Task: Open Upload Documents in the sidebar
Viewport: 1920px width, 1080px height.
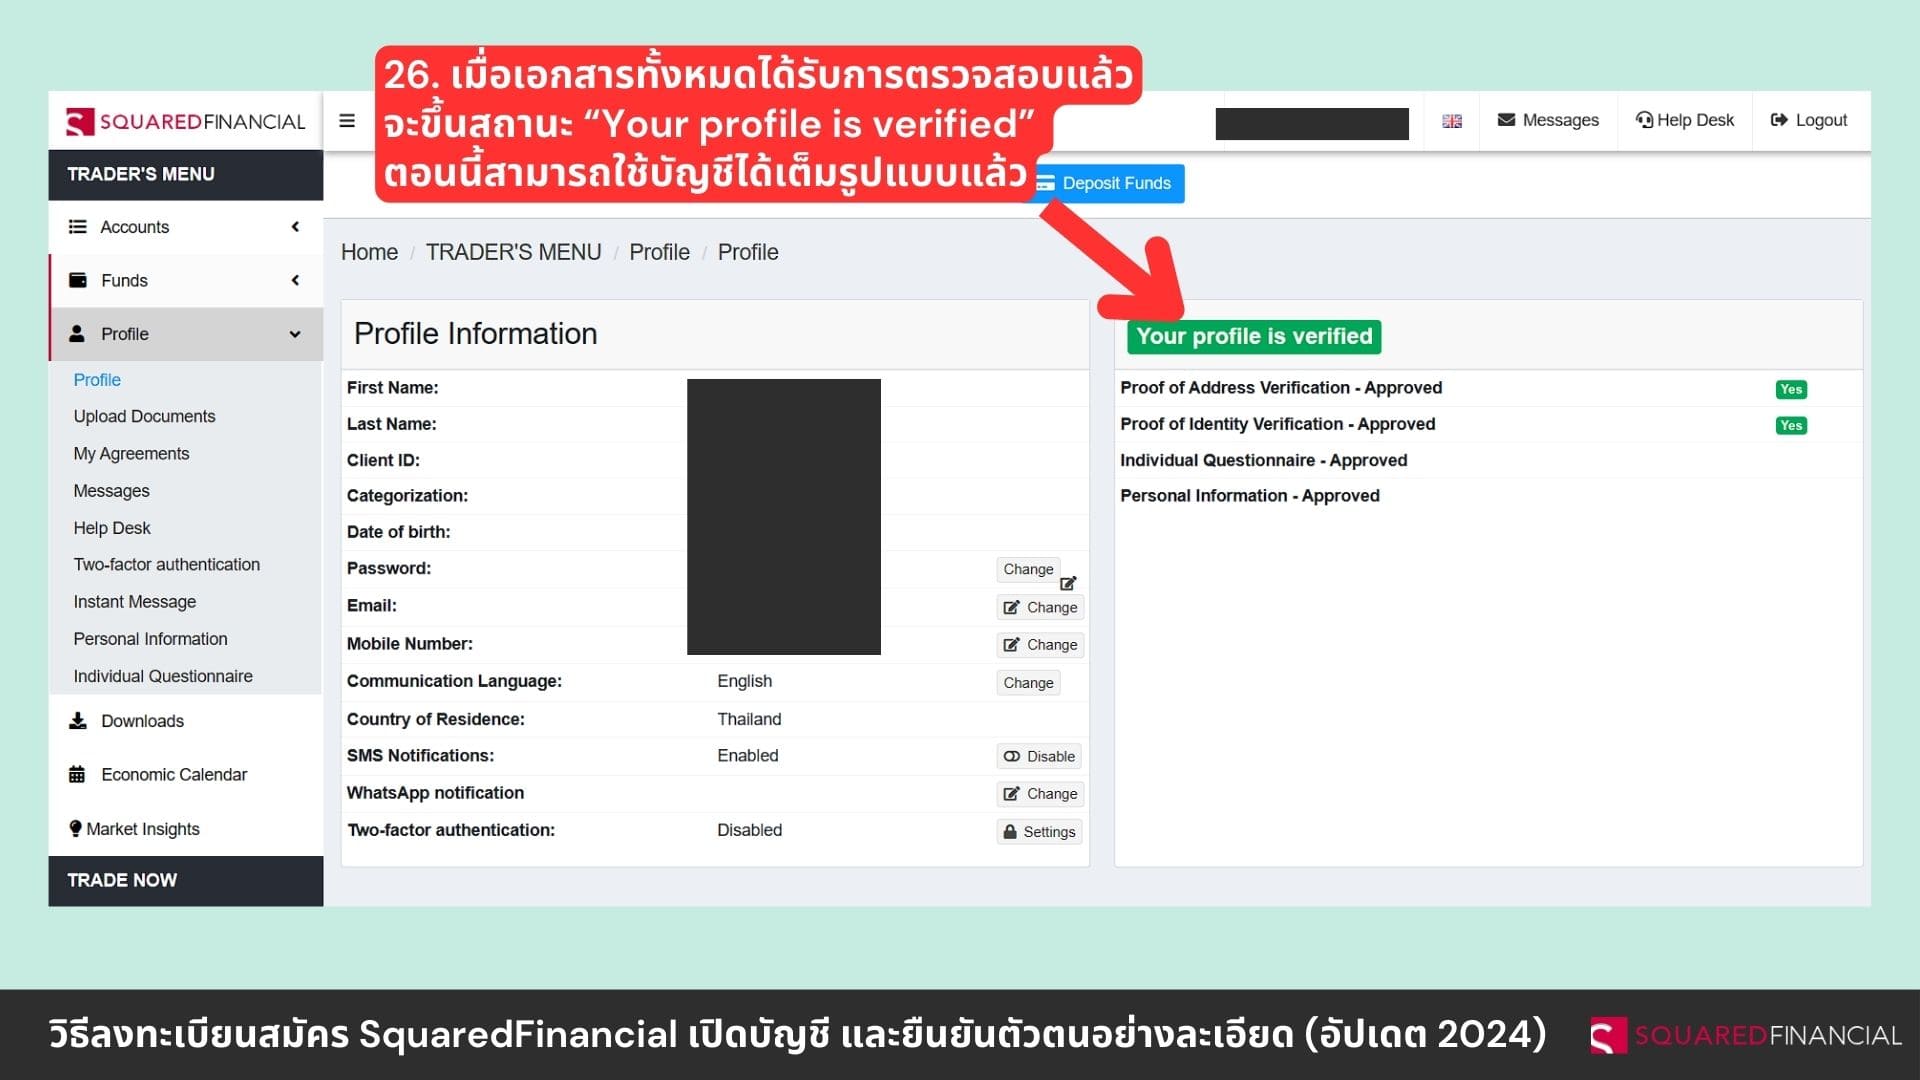Action: [x=144, y=416]
